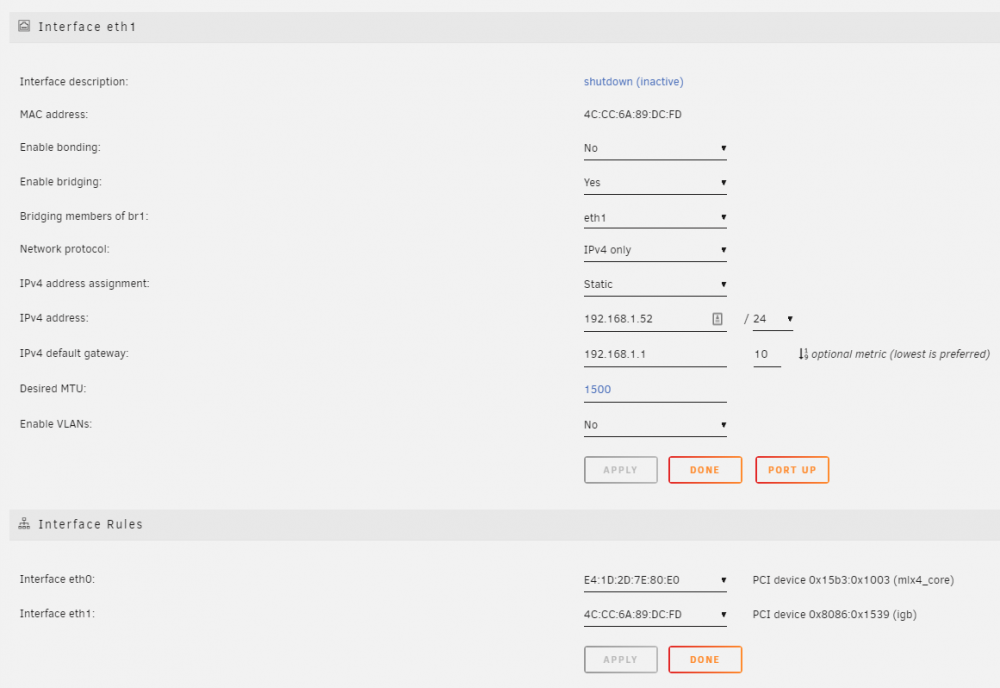The image size is (1000, 688).
Task: Click the Enable bridging label
Action: coord(61,182)
